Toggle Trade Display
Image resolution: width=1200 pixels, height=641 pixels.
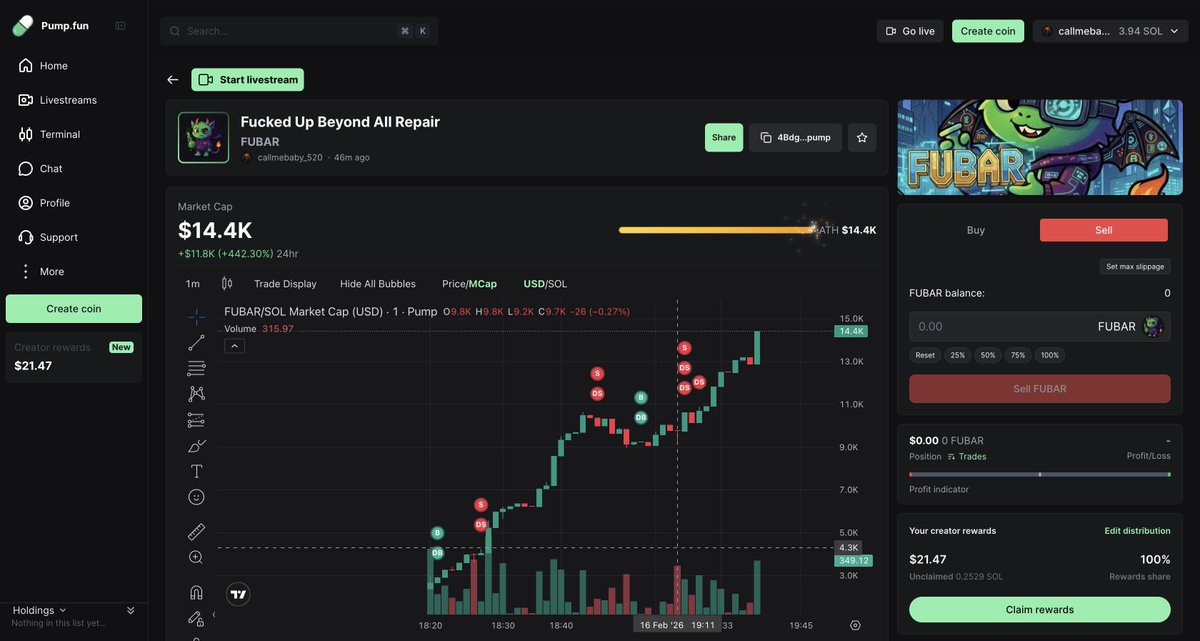[285, 284]
